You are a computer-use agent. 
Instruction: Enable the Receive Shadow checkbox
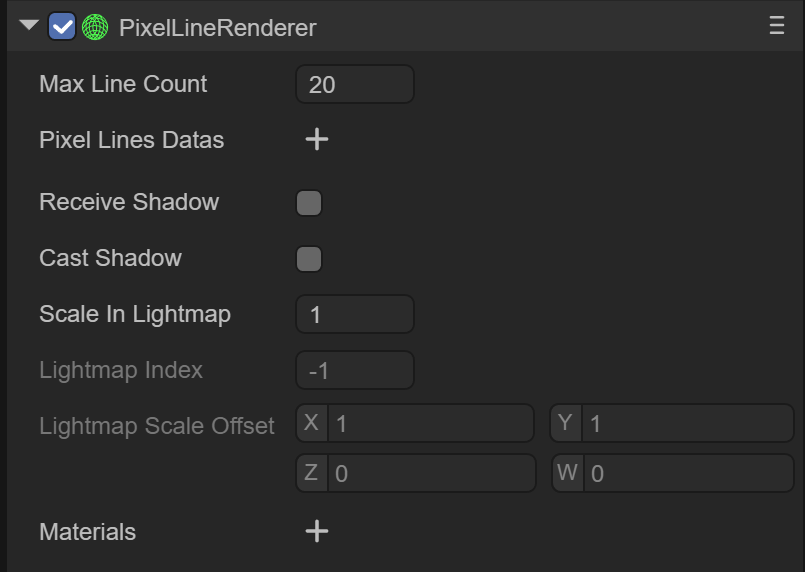pyautogui.click(x=309, y=203)
